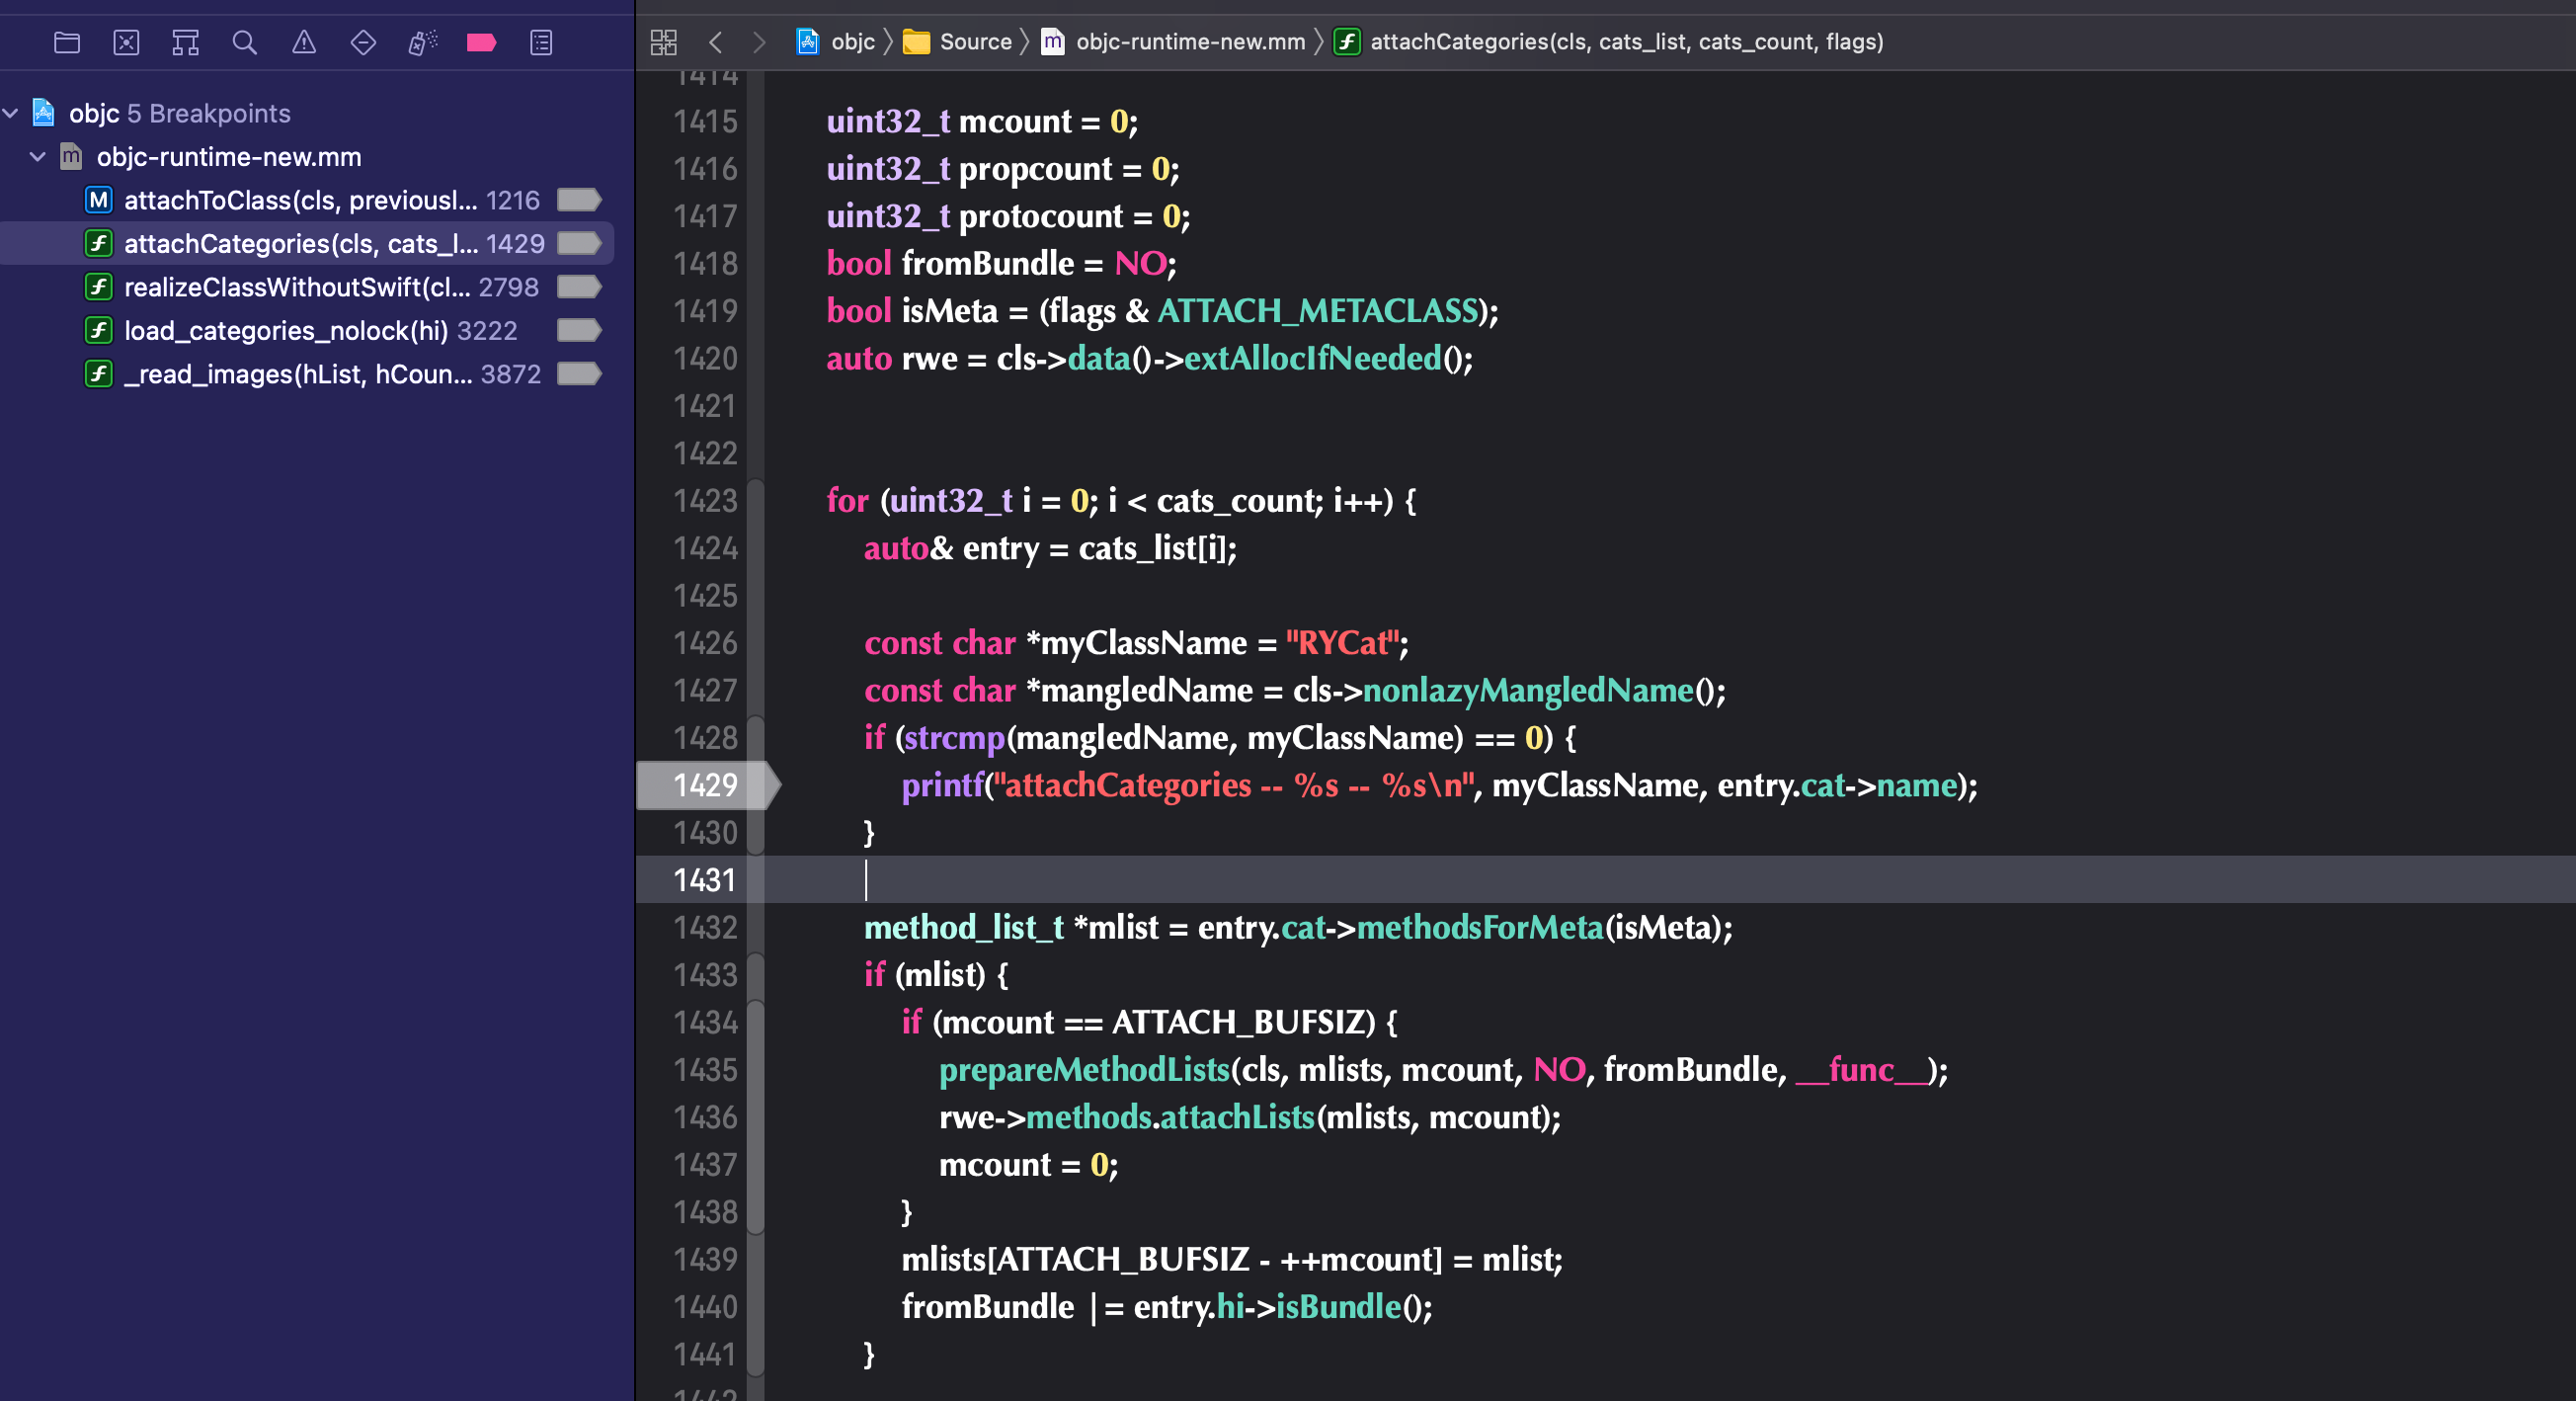Open the Issue navigator warning icon

point(304,42)
